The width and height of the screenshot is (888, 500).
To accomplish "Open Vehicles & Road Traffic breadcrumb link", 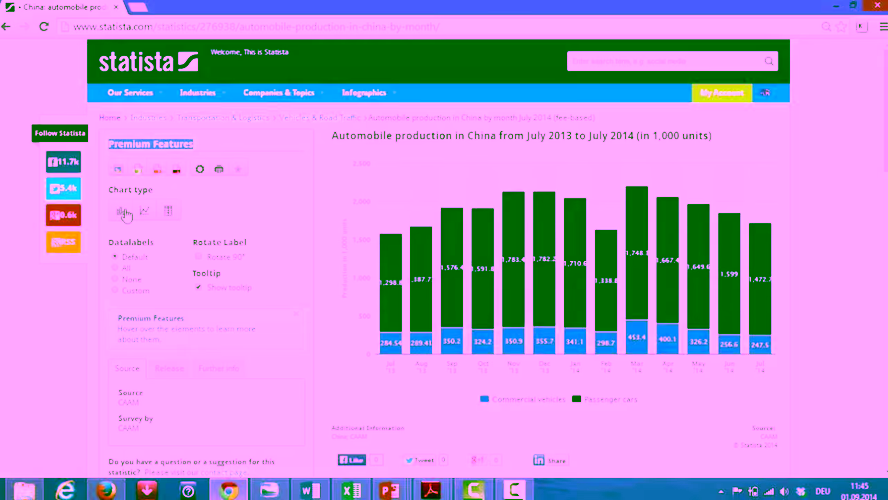I will [319, 118].
